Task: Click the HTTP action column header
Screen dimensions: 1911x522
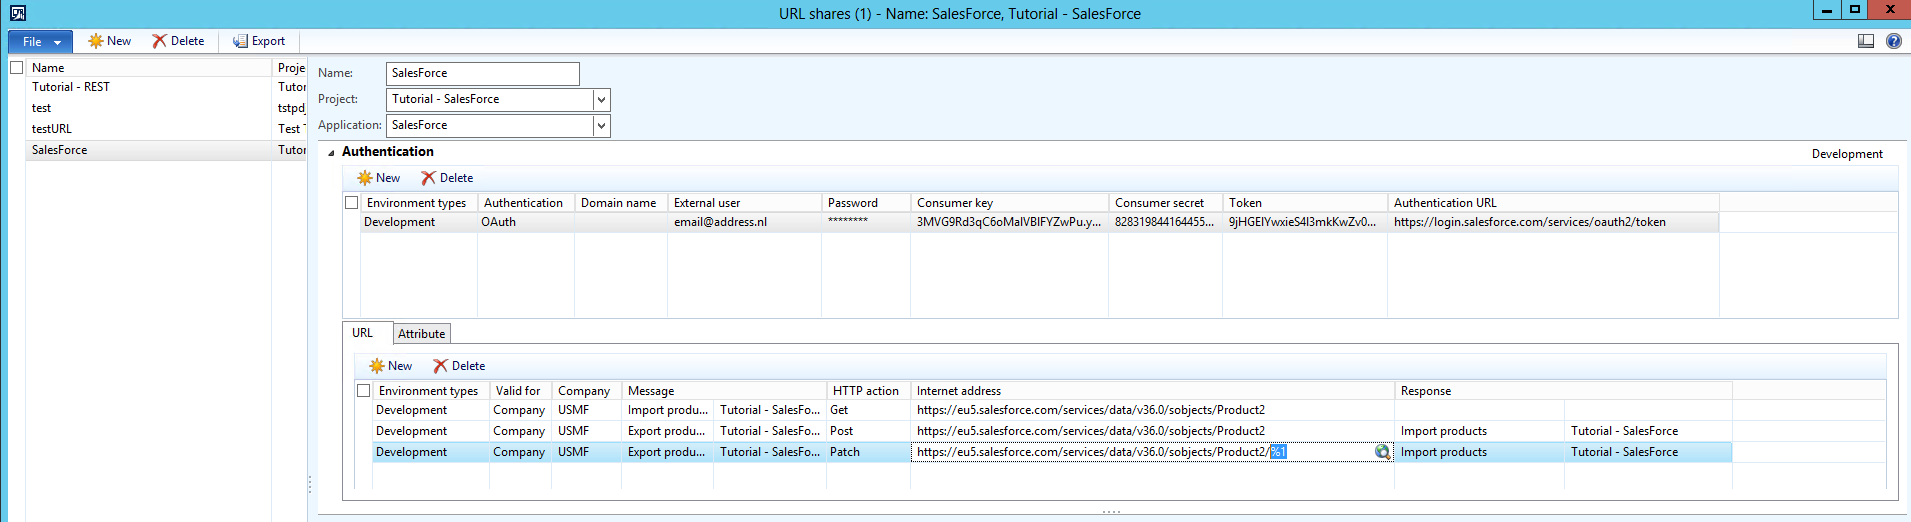Action: [x=868, y=391]
